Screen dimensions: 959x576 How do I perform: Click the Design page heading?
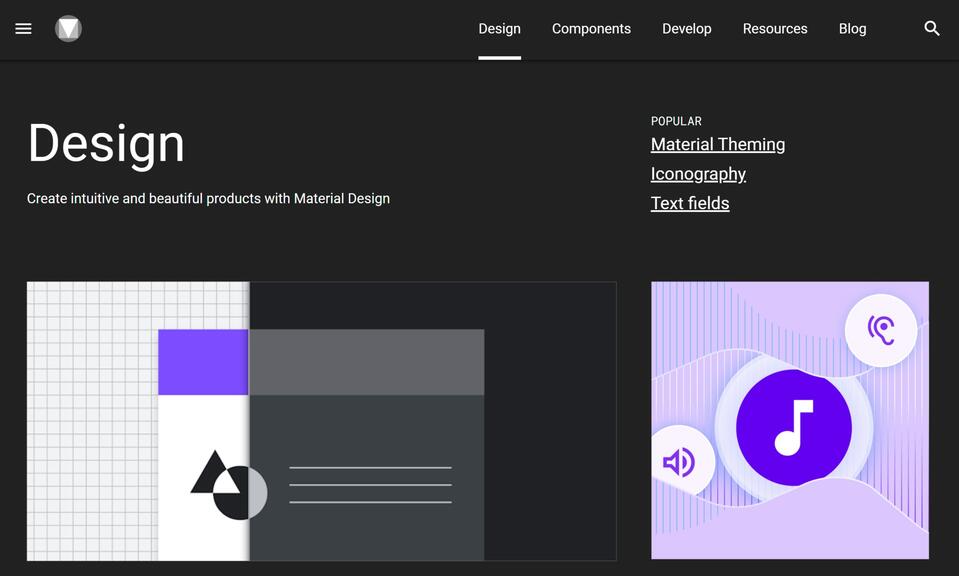tap(106, 143)
